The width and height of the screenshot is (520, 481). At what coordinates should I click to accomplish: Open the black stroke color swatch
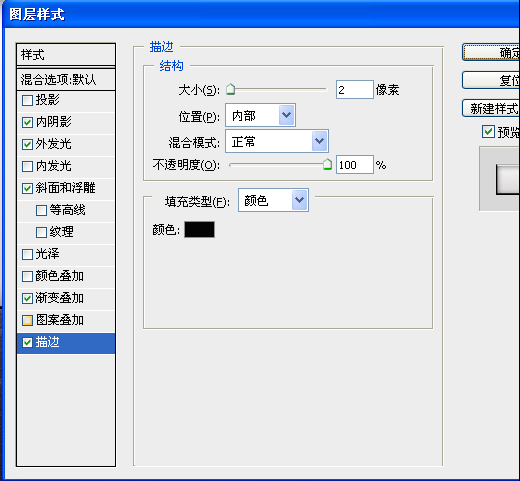(199, 230)
